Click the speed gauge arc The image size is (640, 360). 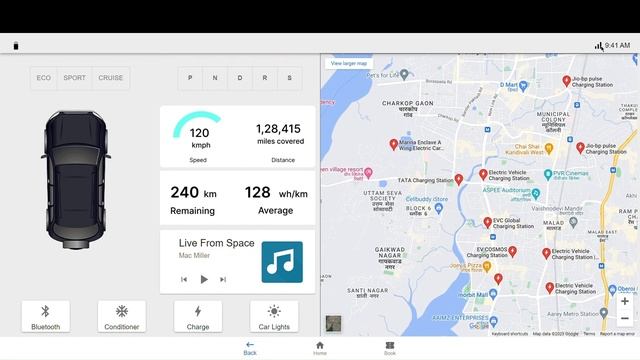197,124
